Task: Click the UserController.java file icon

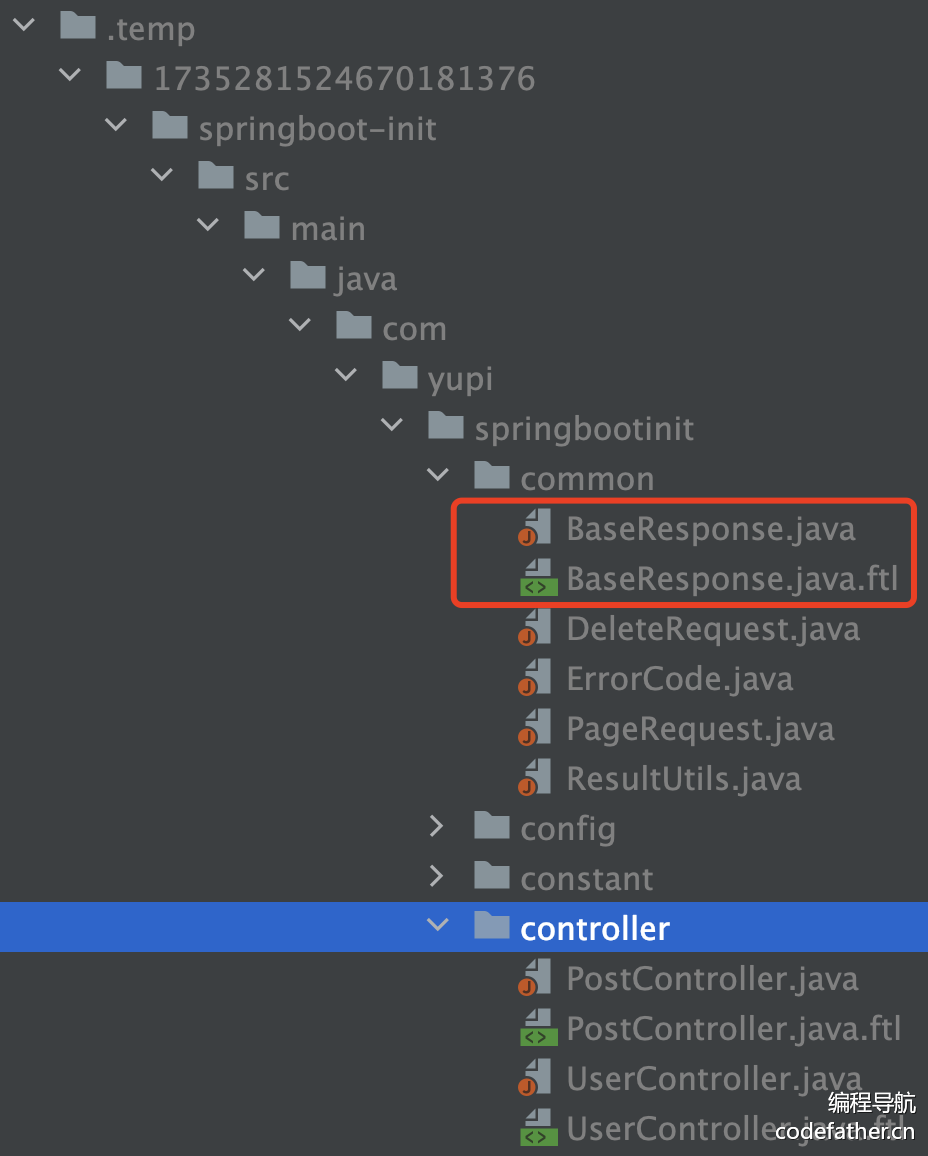Action: click(x=535, y=1079)
